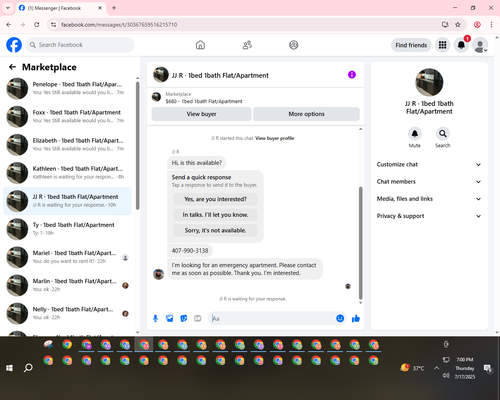Click the chat messages scrollbar

click(x=360, y=243)
